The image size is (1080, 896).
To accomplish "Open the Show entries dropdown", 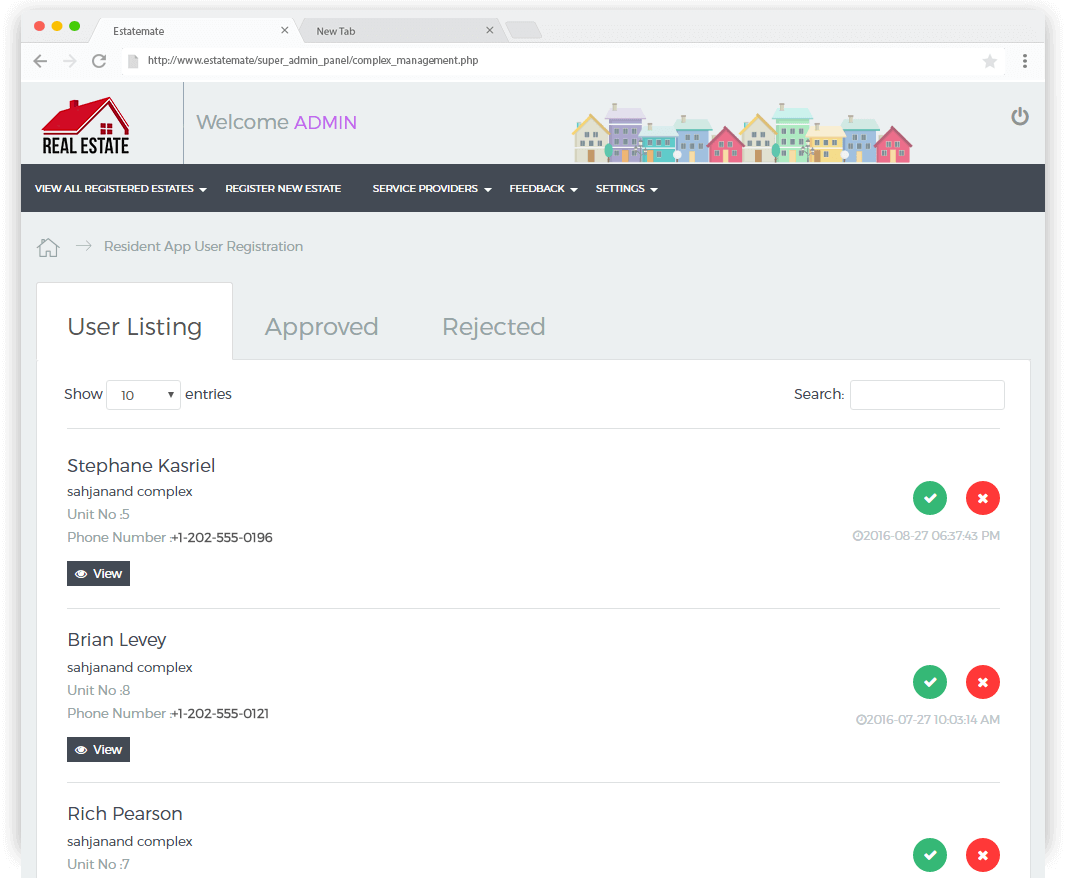I will pos(143,394).
